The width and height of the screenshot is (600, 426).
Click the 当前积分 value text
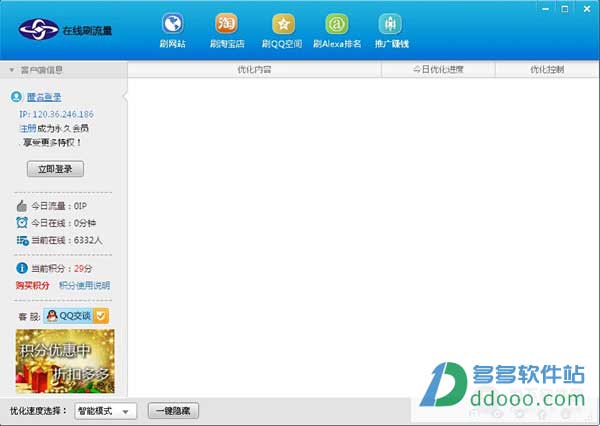point(83,268)
